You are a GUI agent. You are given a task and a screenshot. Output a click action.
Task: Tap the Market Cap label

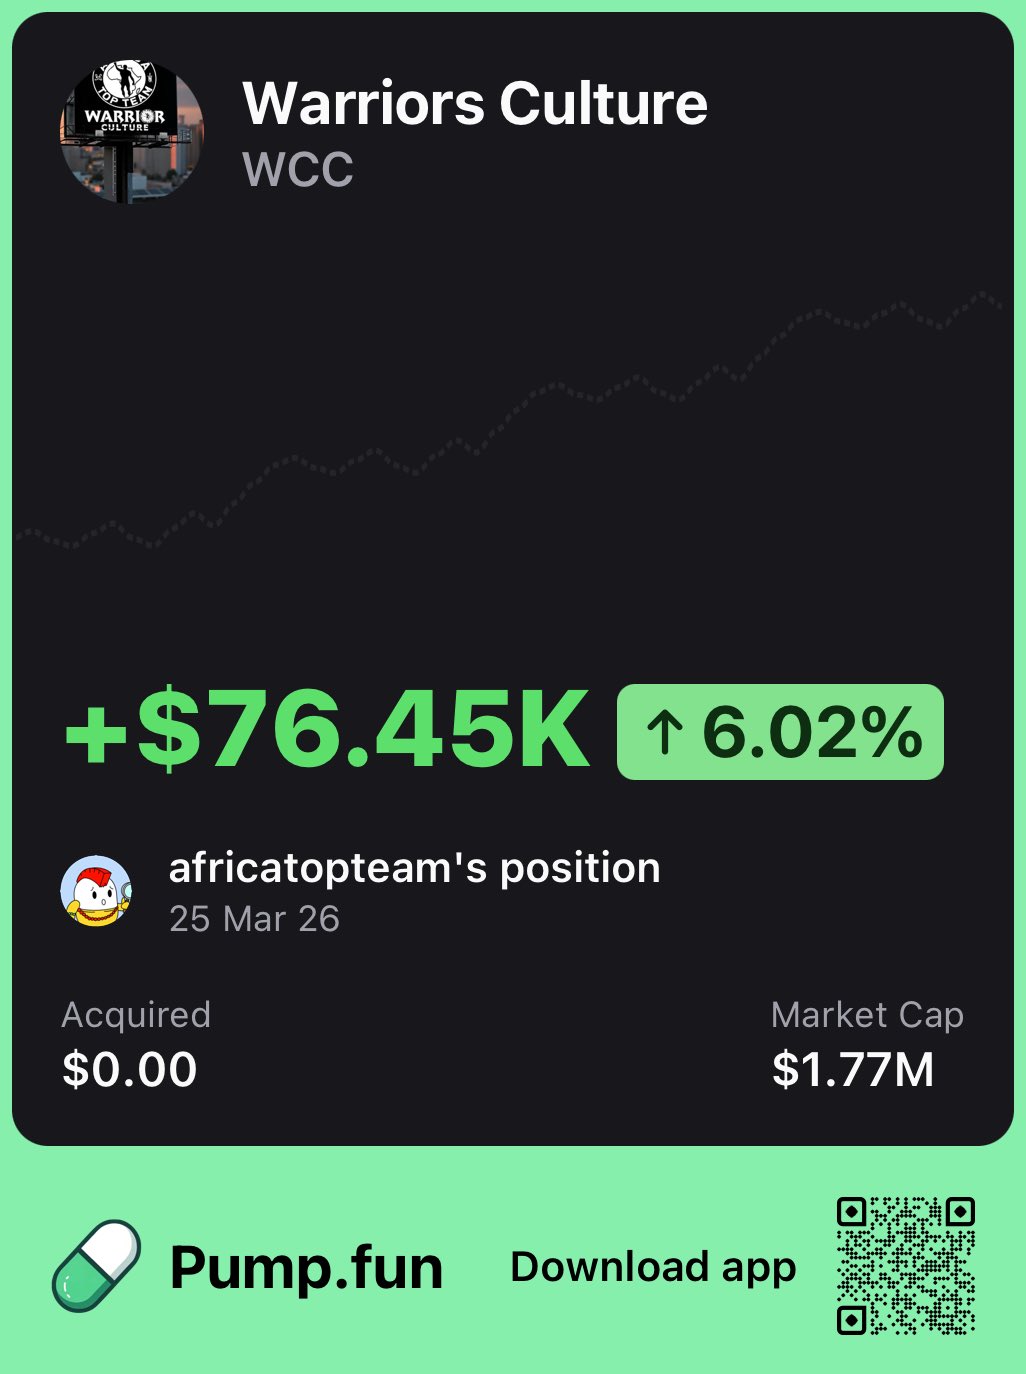tap(867, 1015)
